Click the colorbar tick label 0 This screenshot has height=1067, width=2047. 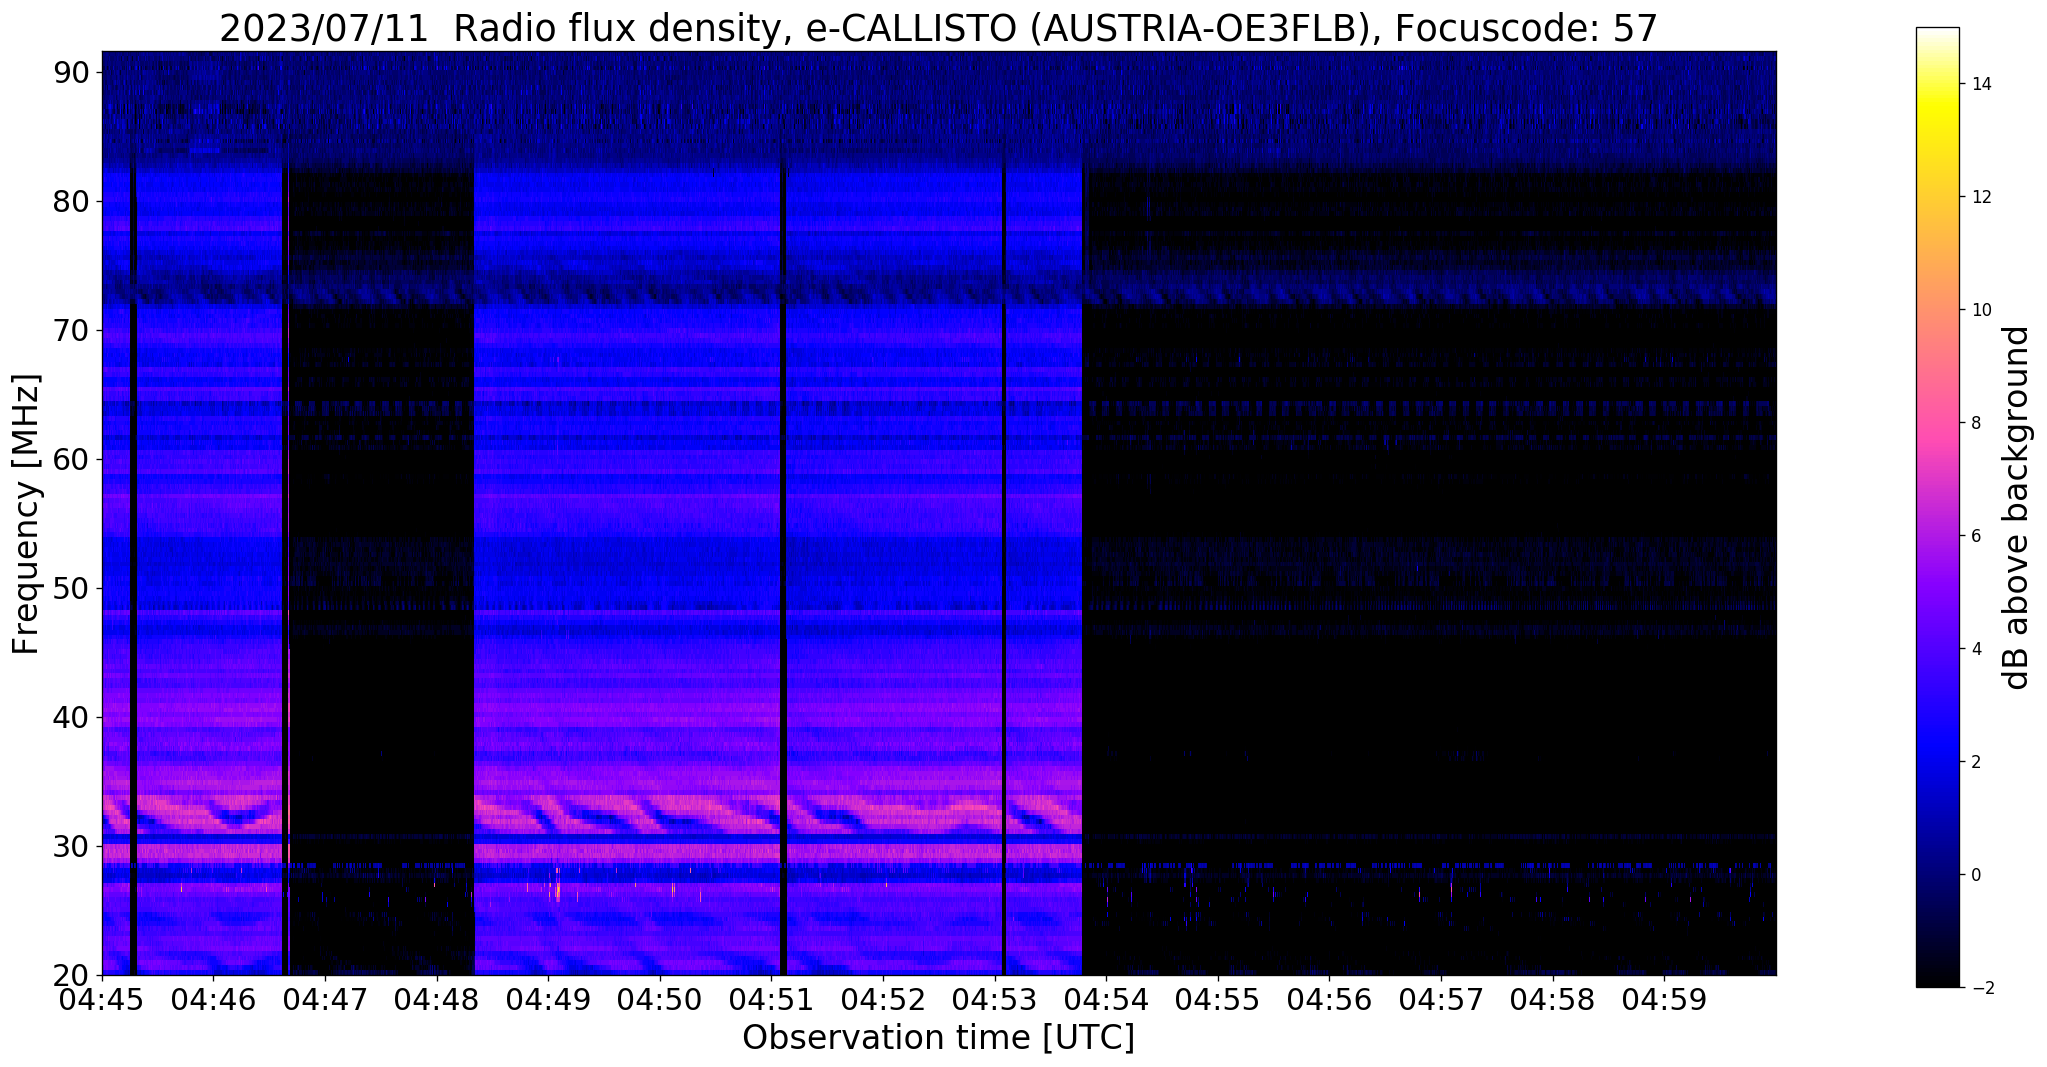click(x=1974, y=875)
